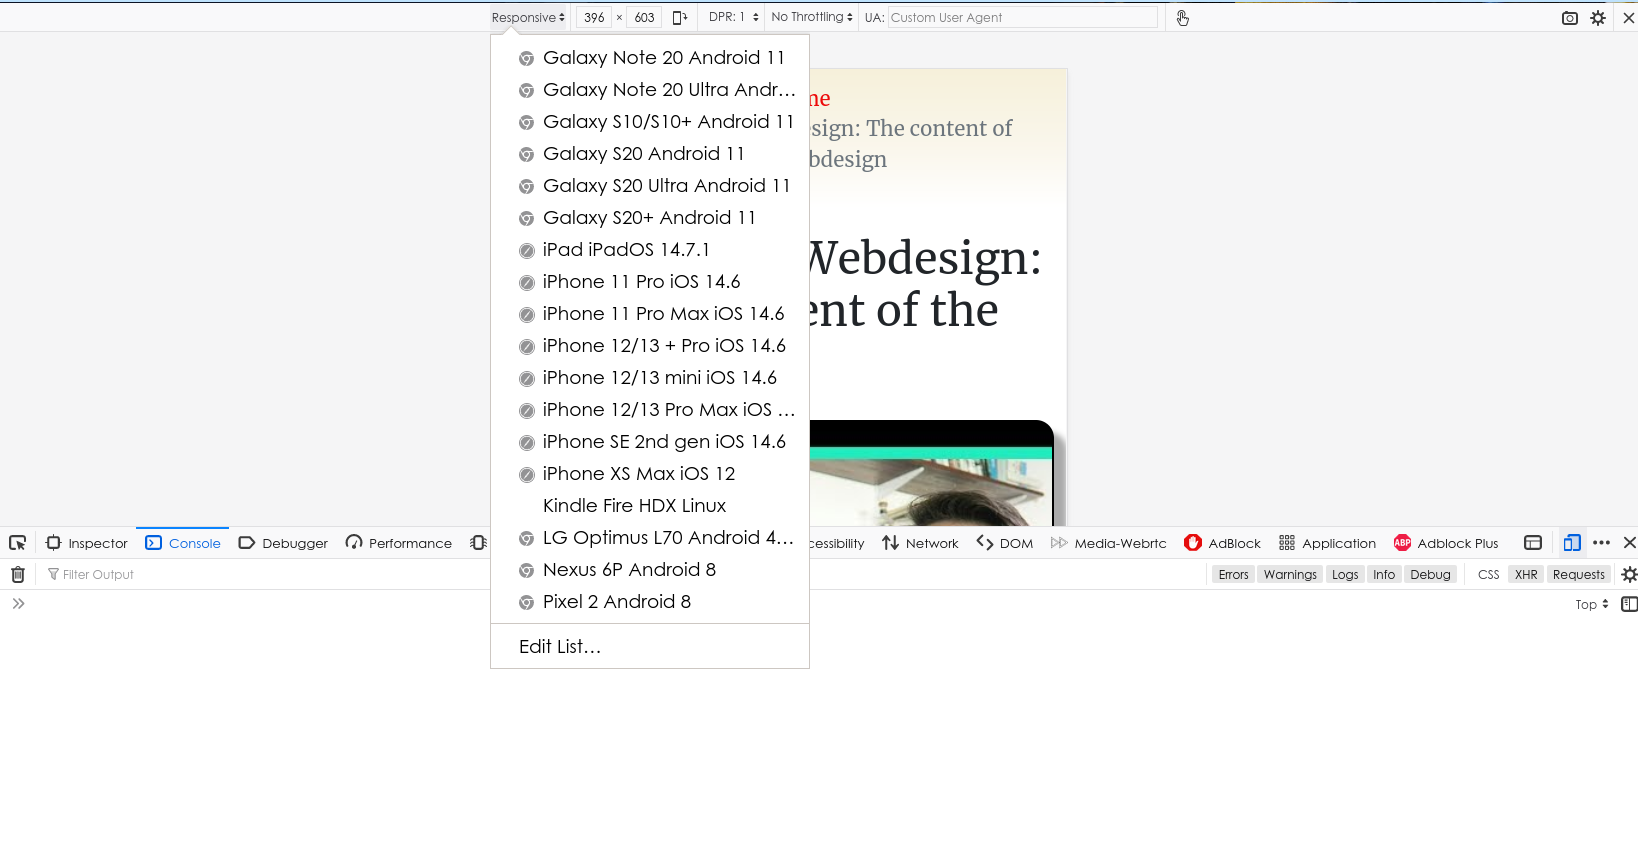Open Edit List… for devices

(x=650, y=647)
